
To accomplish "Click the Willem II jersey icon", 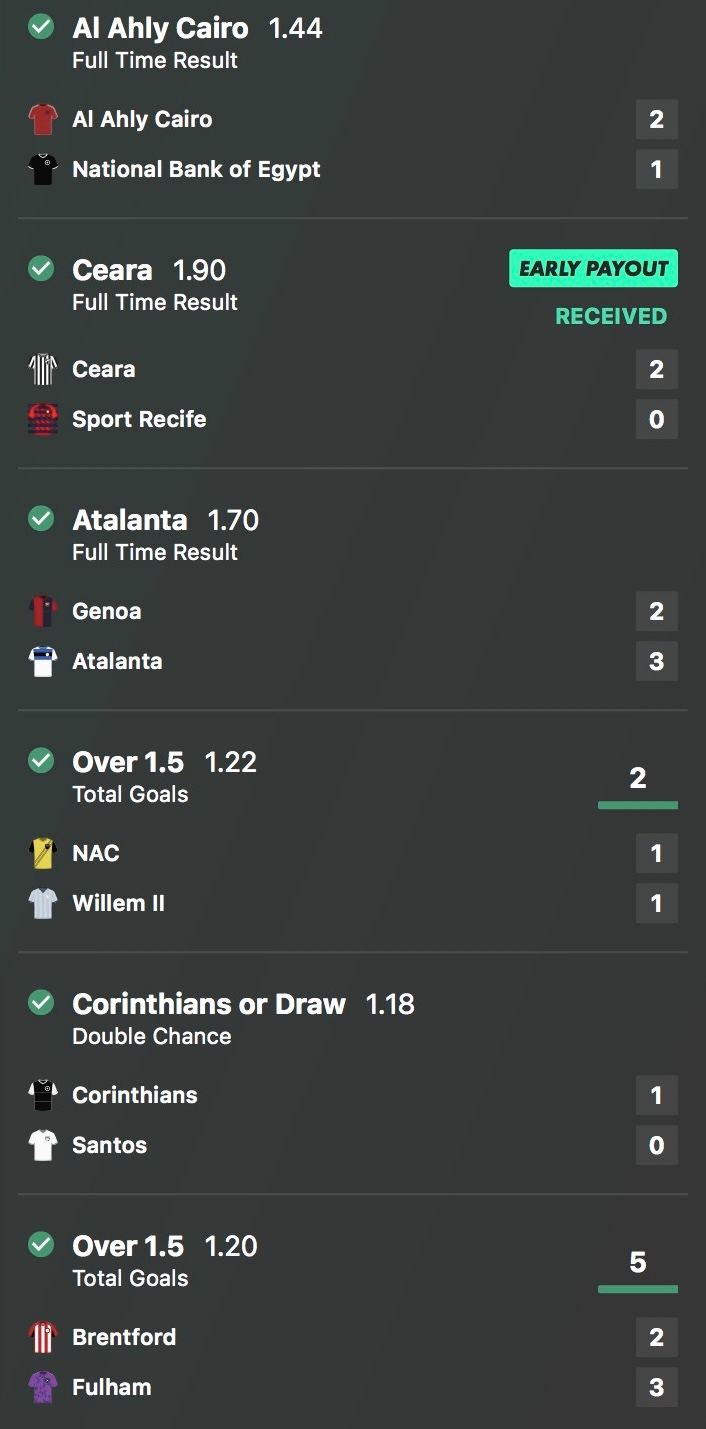I will coord(43,903).
